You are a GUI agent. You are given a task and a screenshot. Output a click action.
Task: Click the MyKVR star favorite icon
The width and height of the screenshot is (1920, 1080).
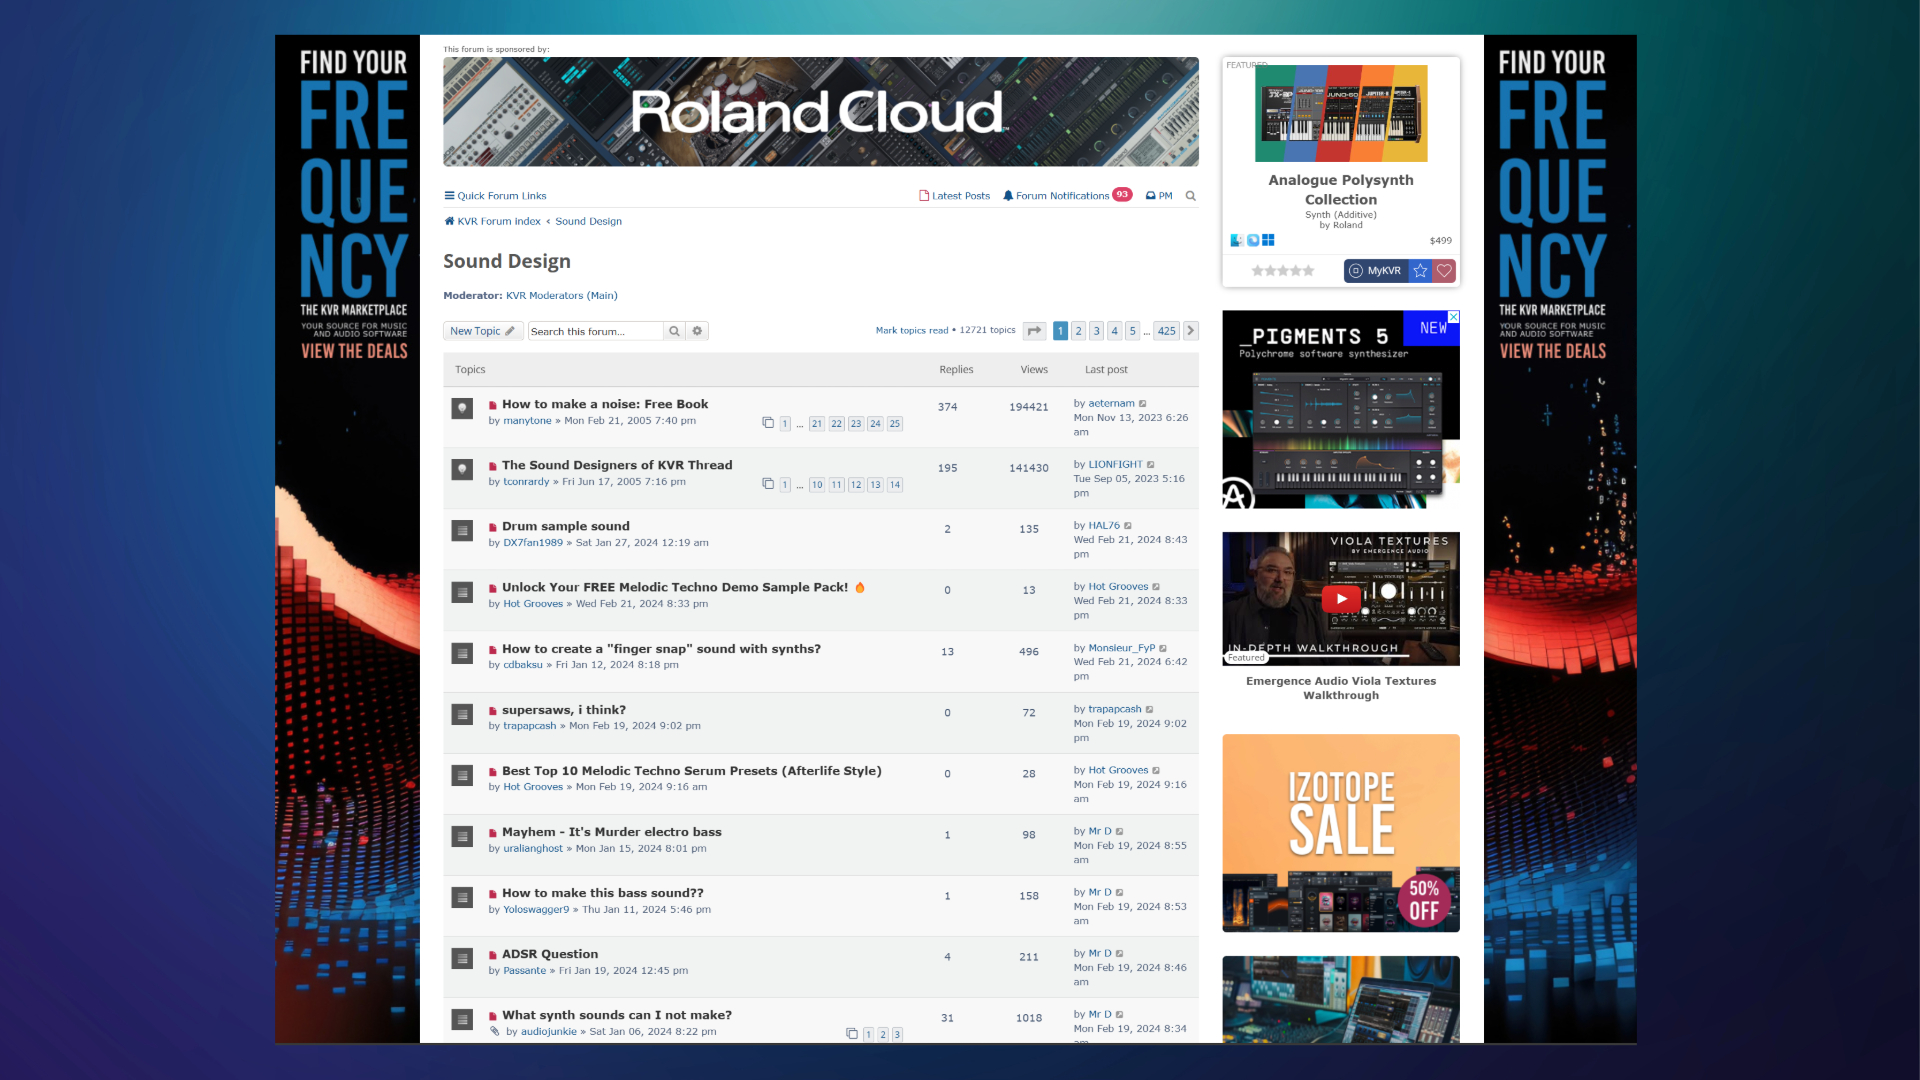(x=1420, y=271)
